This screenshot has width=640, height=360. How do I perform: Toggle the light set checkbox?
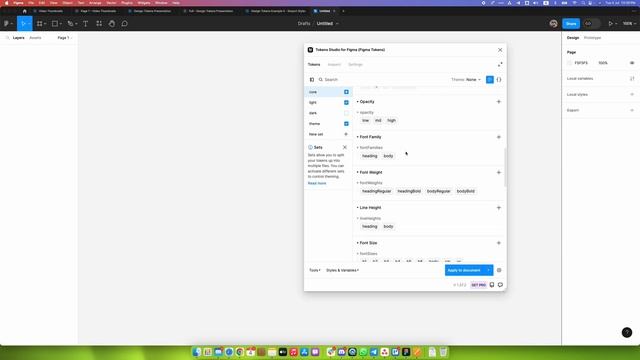346,102
